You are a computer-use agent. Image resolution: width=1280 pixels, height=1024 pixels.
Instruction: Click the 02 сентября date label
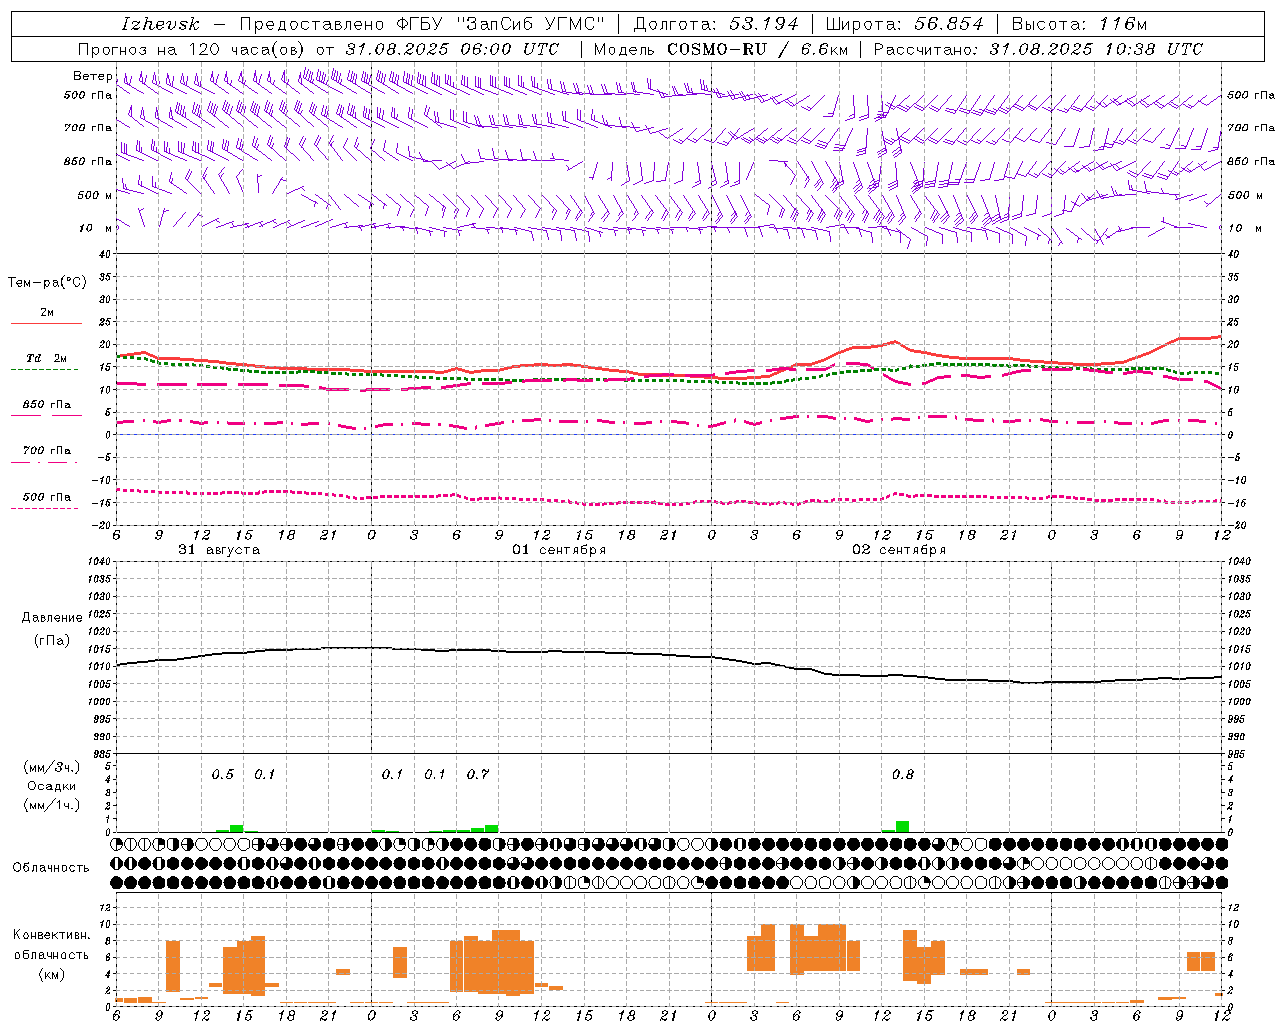[899, 550]
